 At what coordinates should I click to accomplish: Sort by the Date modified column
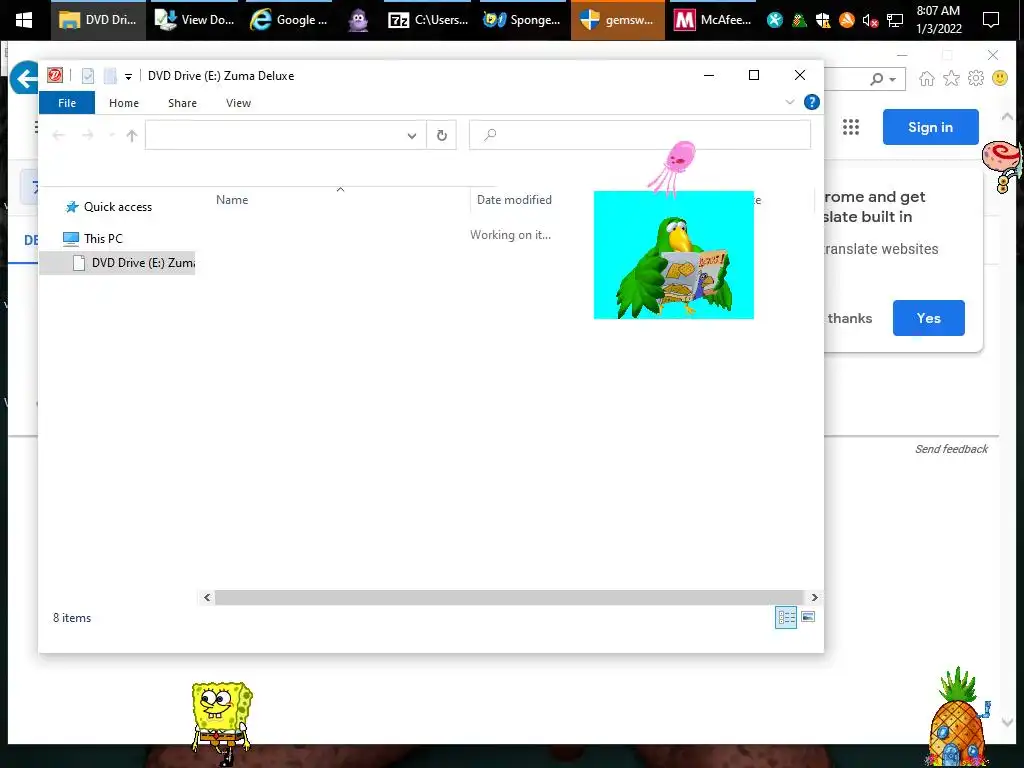(514, 200)
